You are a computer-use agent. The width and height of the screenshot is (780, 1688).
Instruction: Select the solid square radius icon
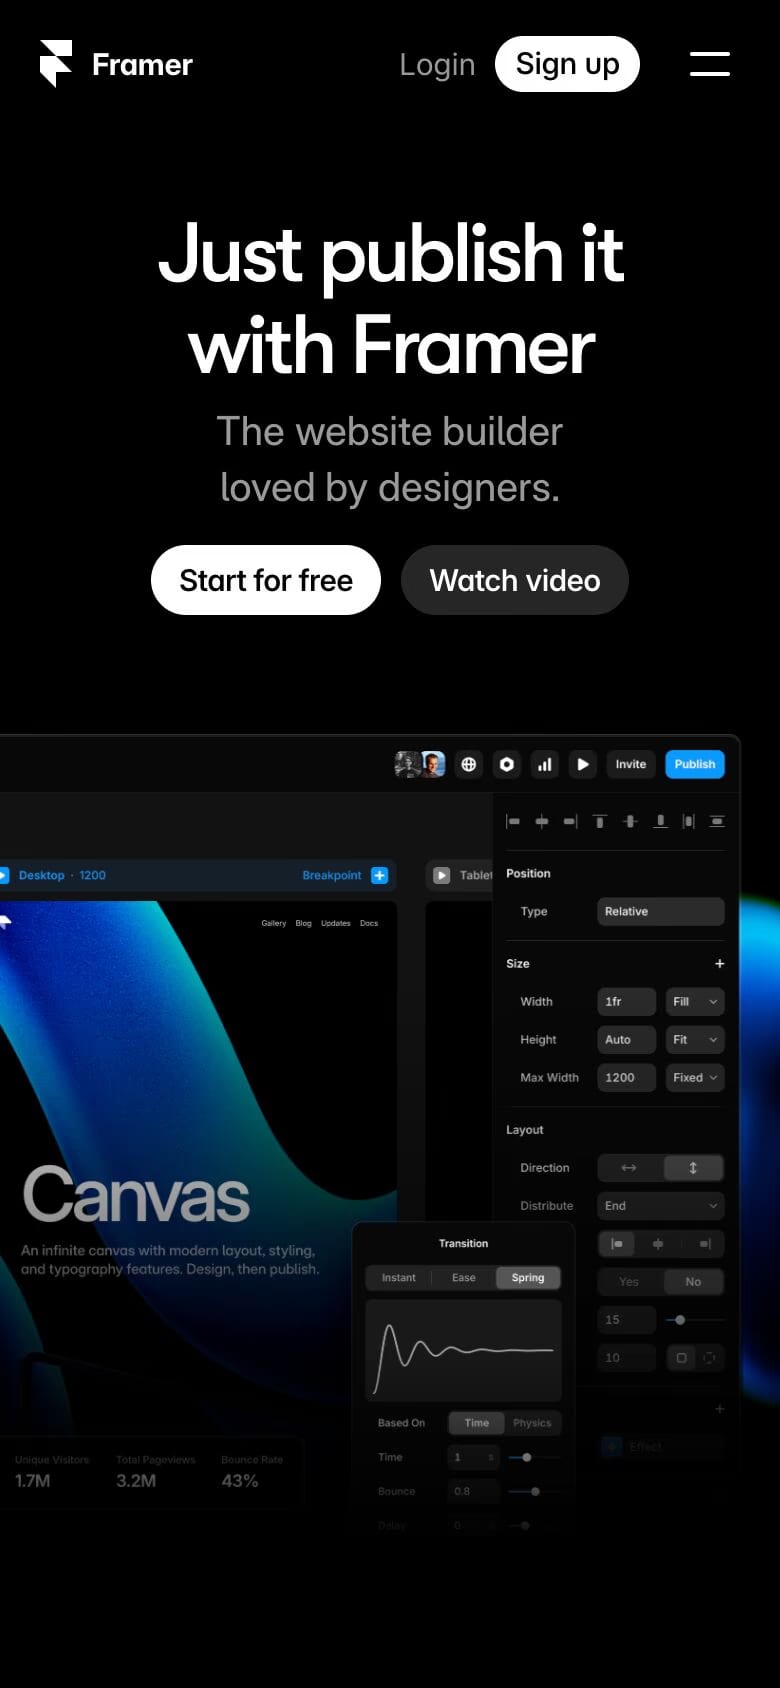tap(681, 1358)
